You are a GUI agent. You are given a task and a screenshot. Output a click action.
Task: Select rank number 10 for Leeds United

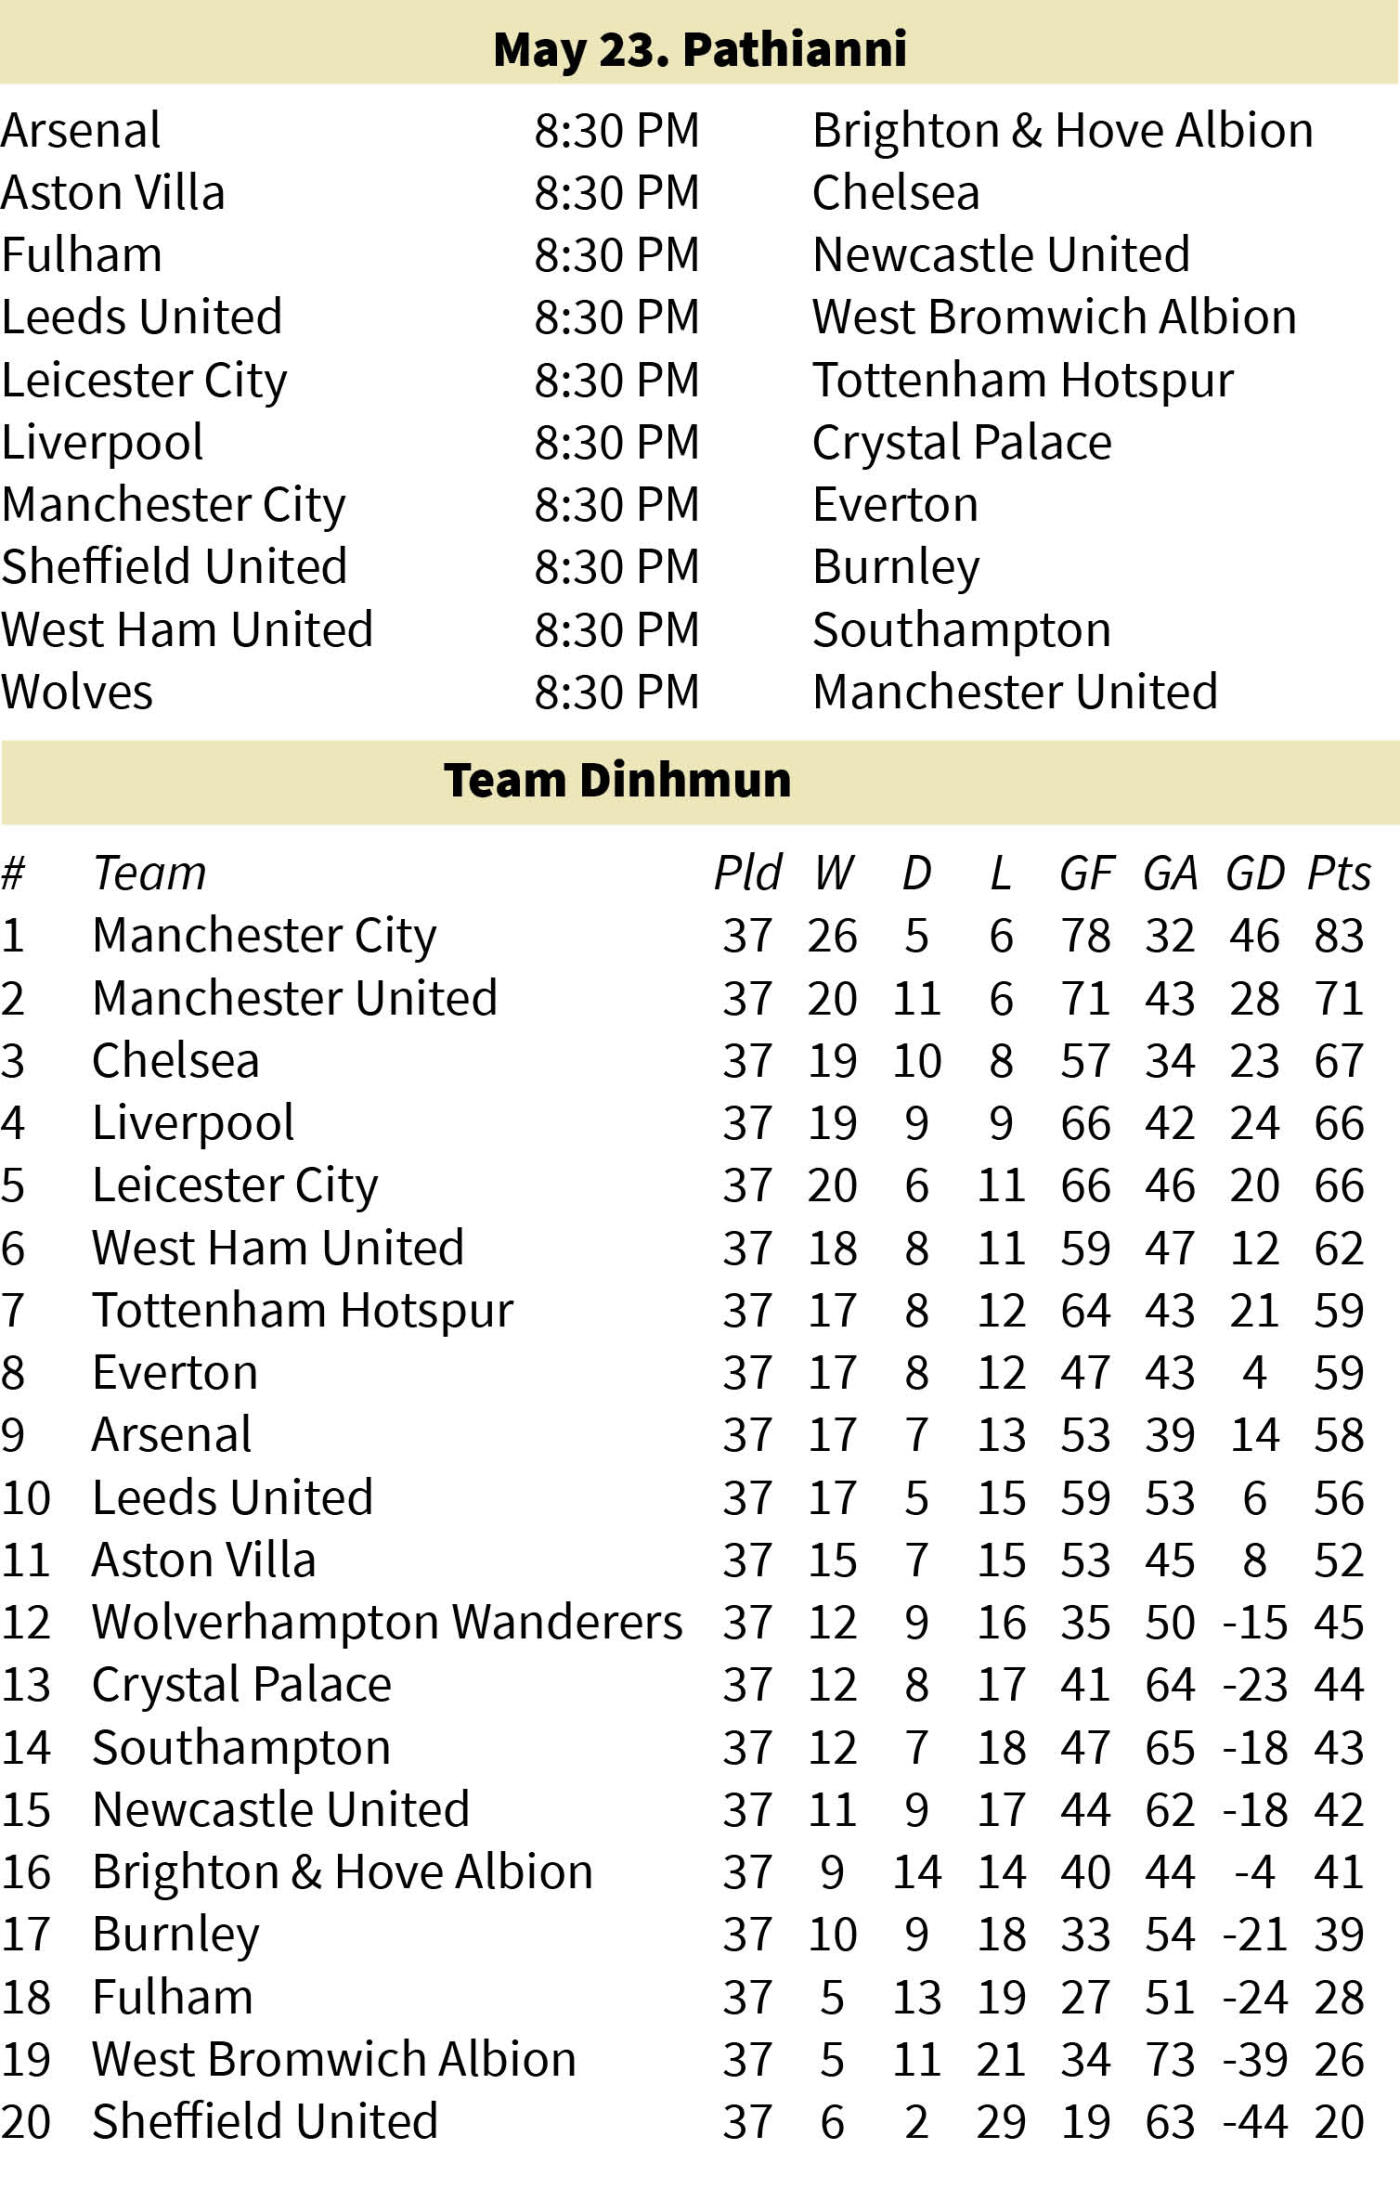point(26,1498)
